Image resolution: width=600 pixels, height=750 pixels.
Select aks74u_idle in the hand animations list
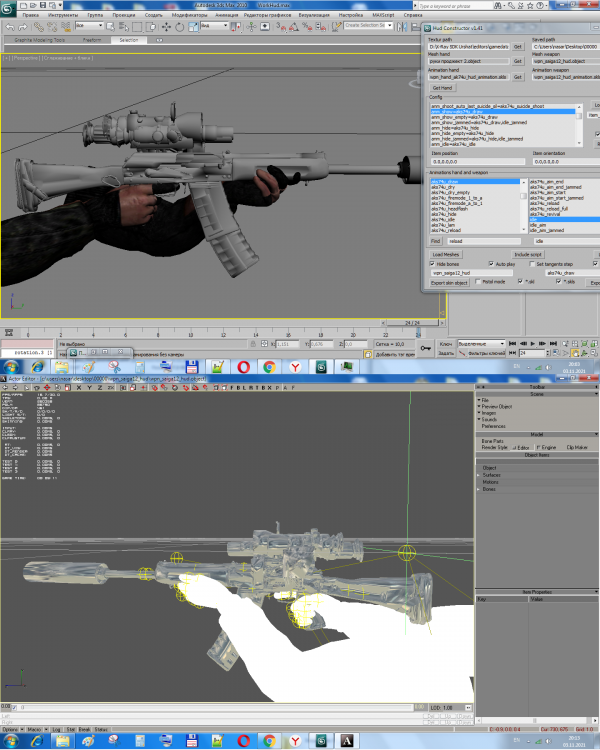448,217
